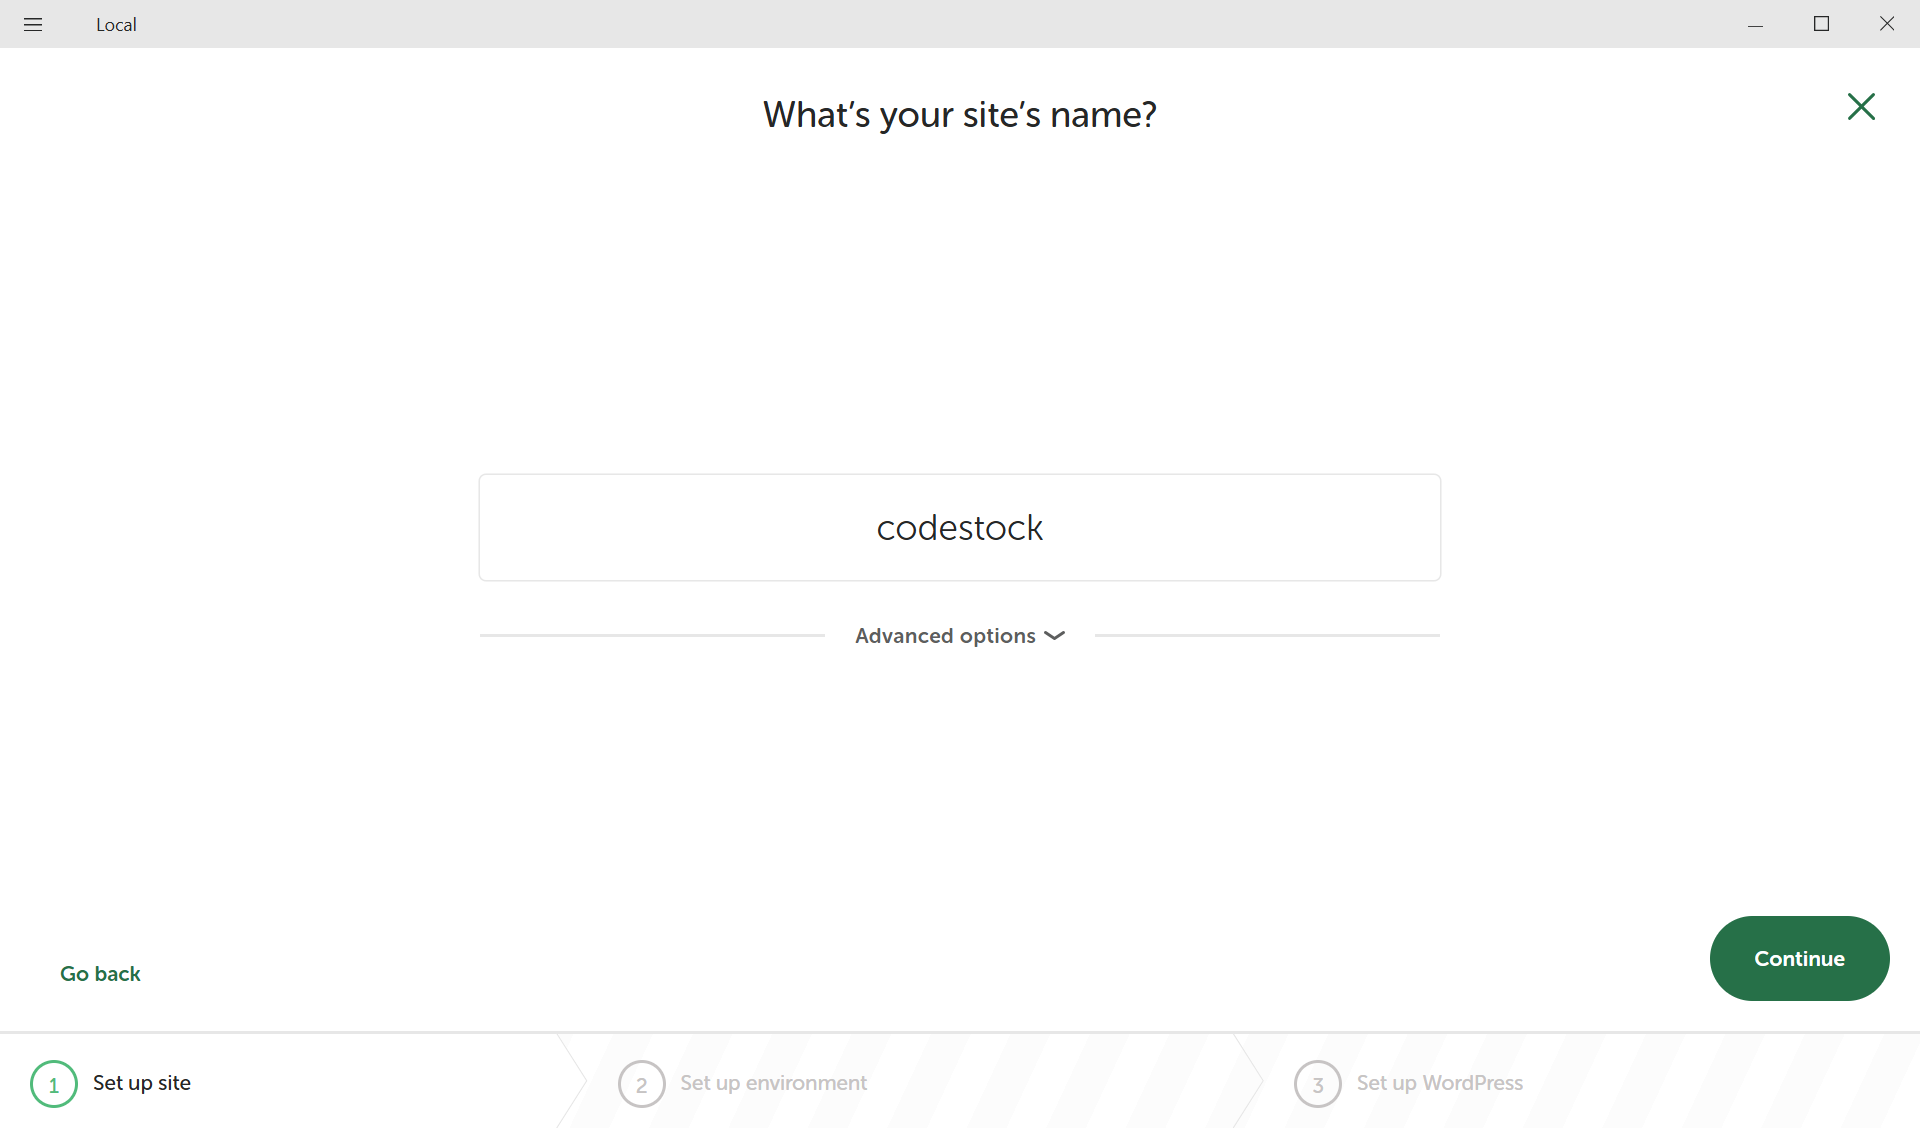Click the step 1 numbered circle

(x=54, y=1083)
